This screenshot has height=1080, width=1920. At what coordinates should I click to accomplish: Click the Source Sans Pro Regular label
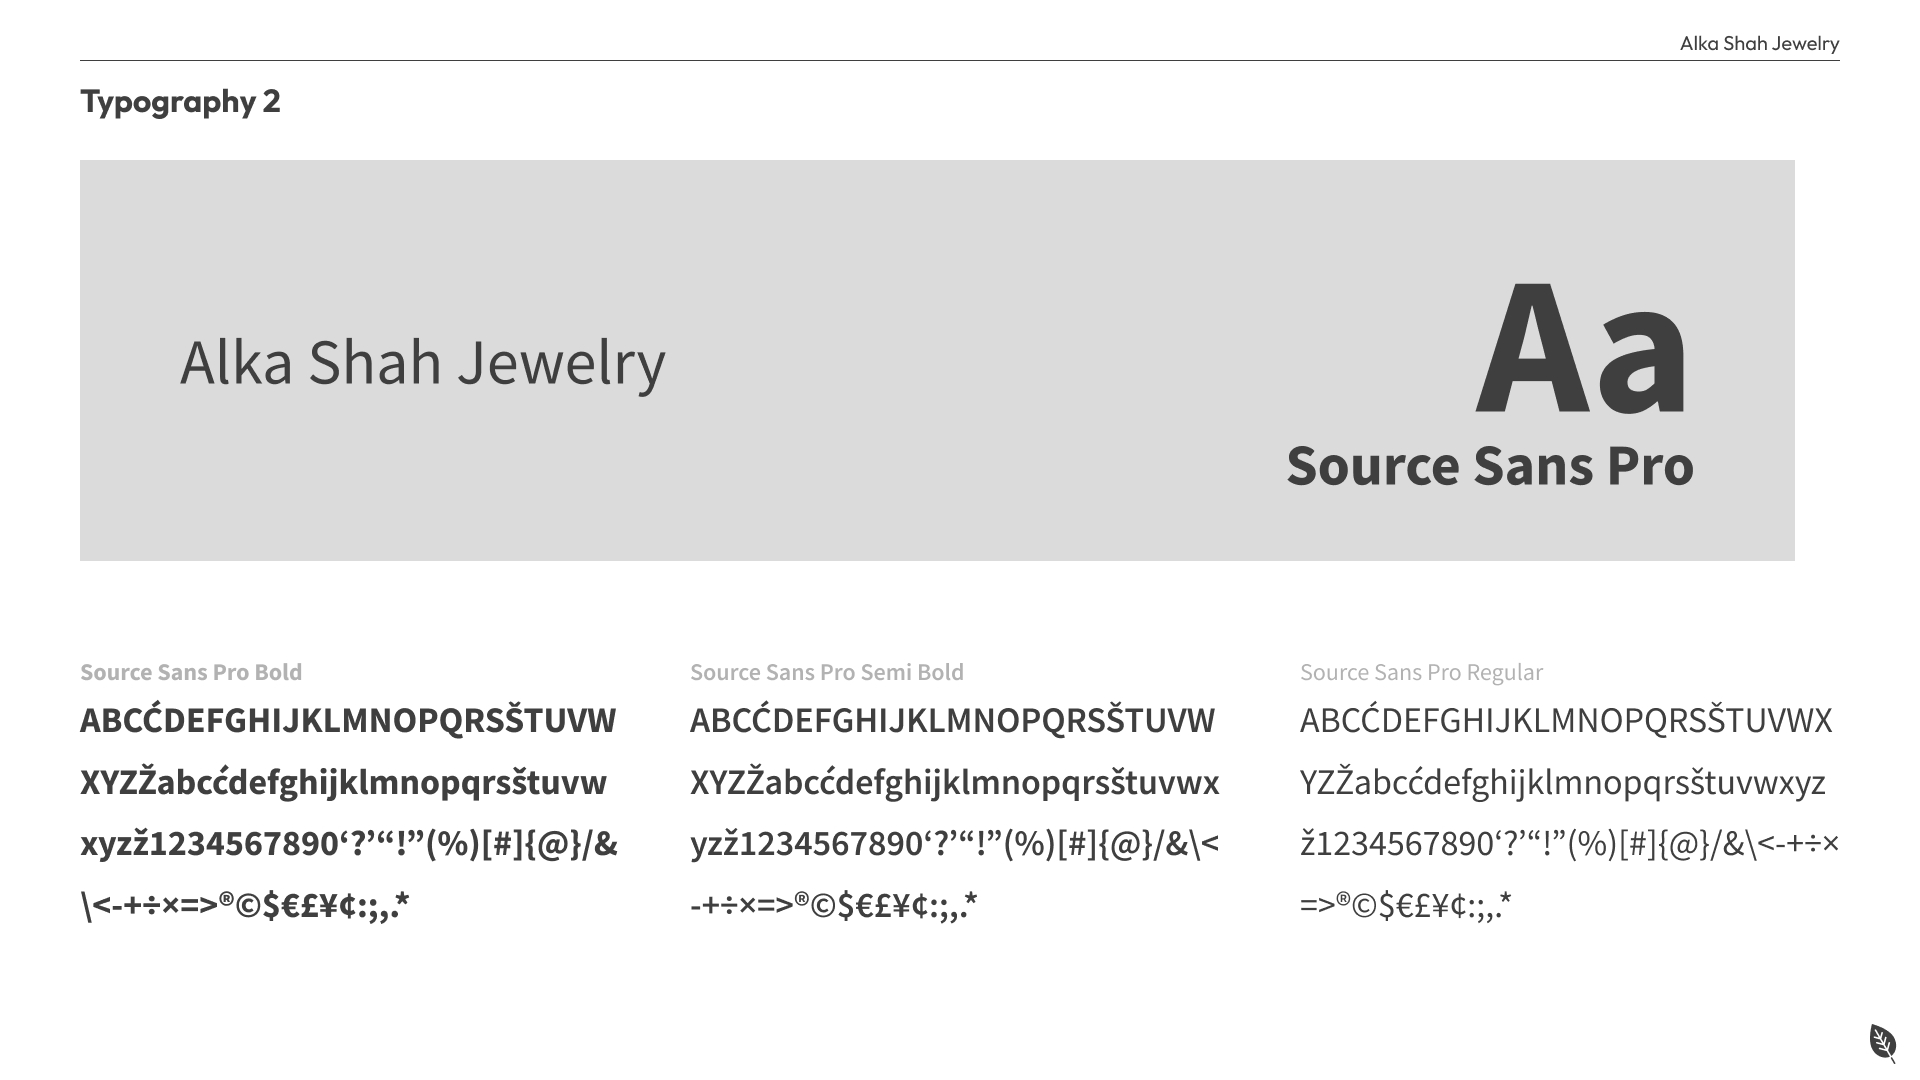point(1421,672)
